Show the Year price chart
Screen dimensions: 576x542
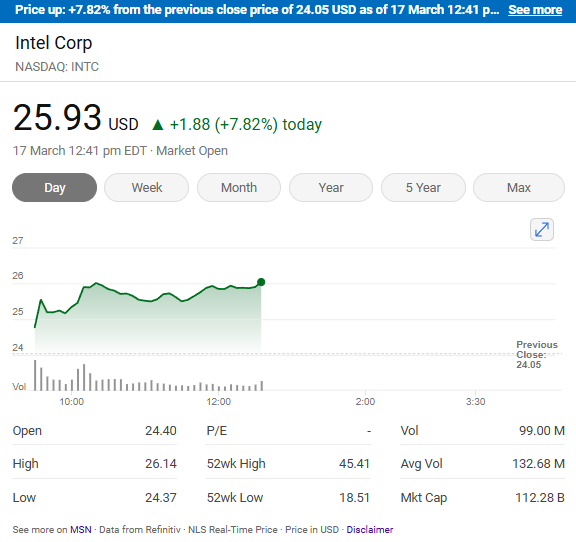(331, 187)
